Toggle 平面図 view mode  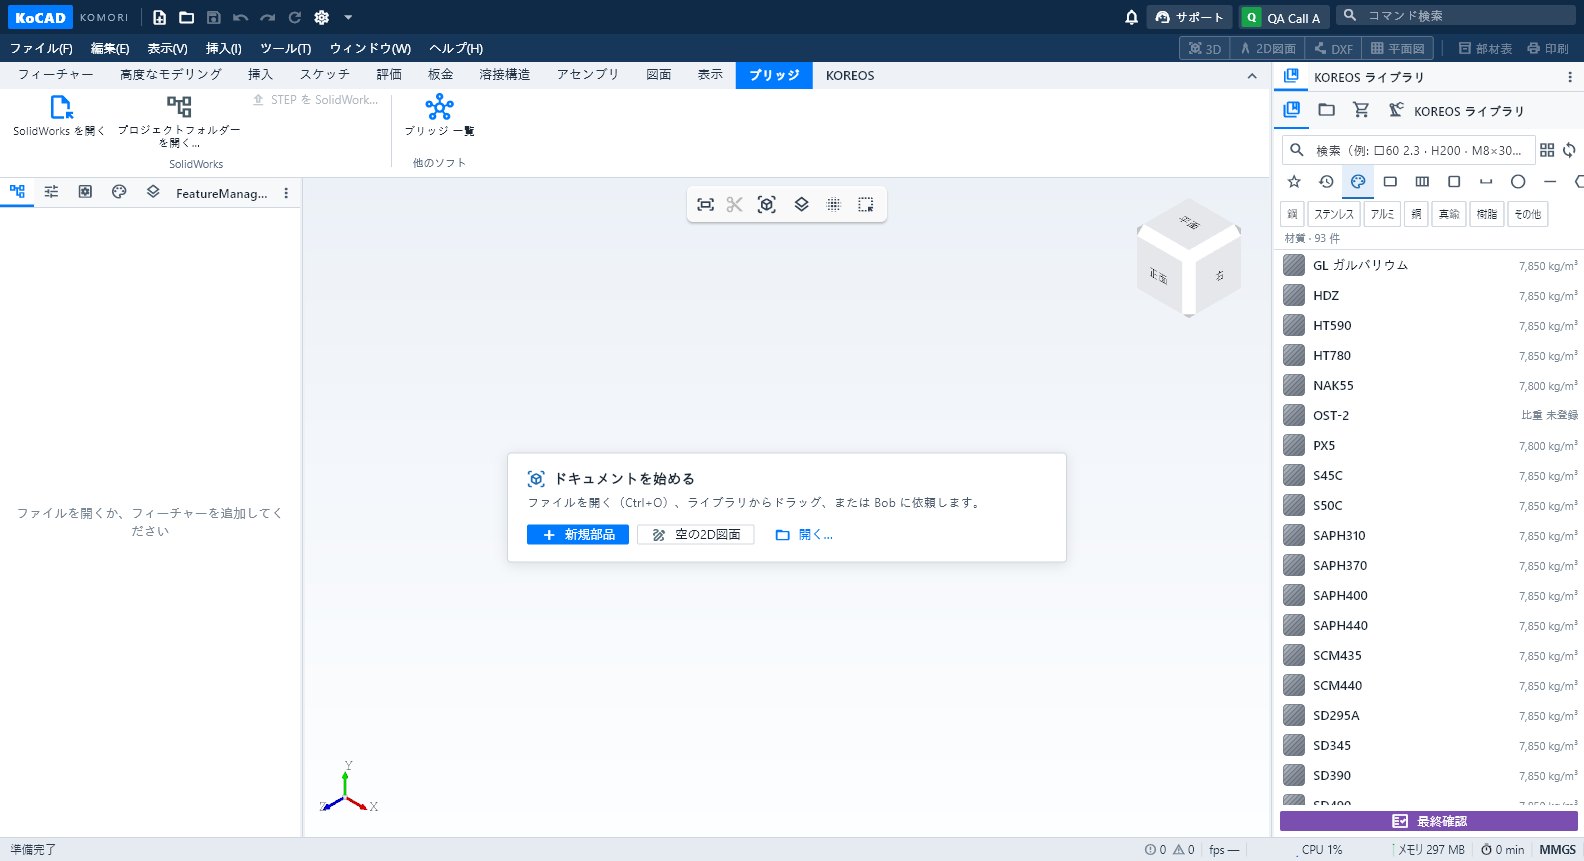point(1397,48)
